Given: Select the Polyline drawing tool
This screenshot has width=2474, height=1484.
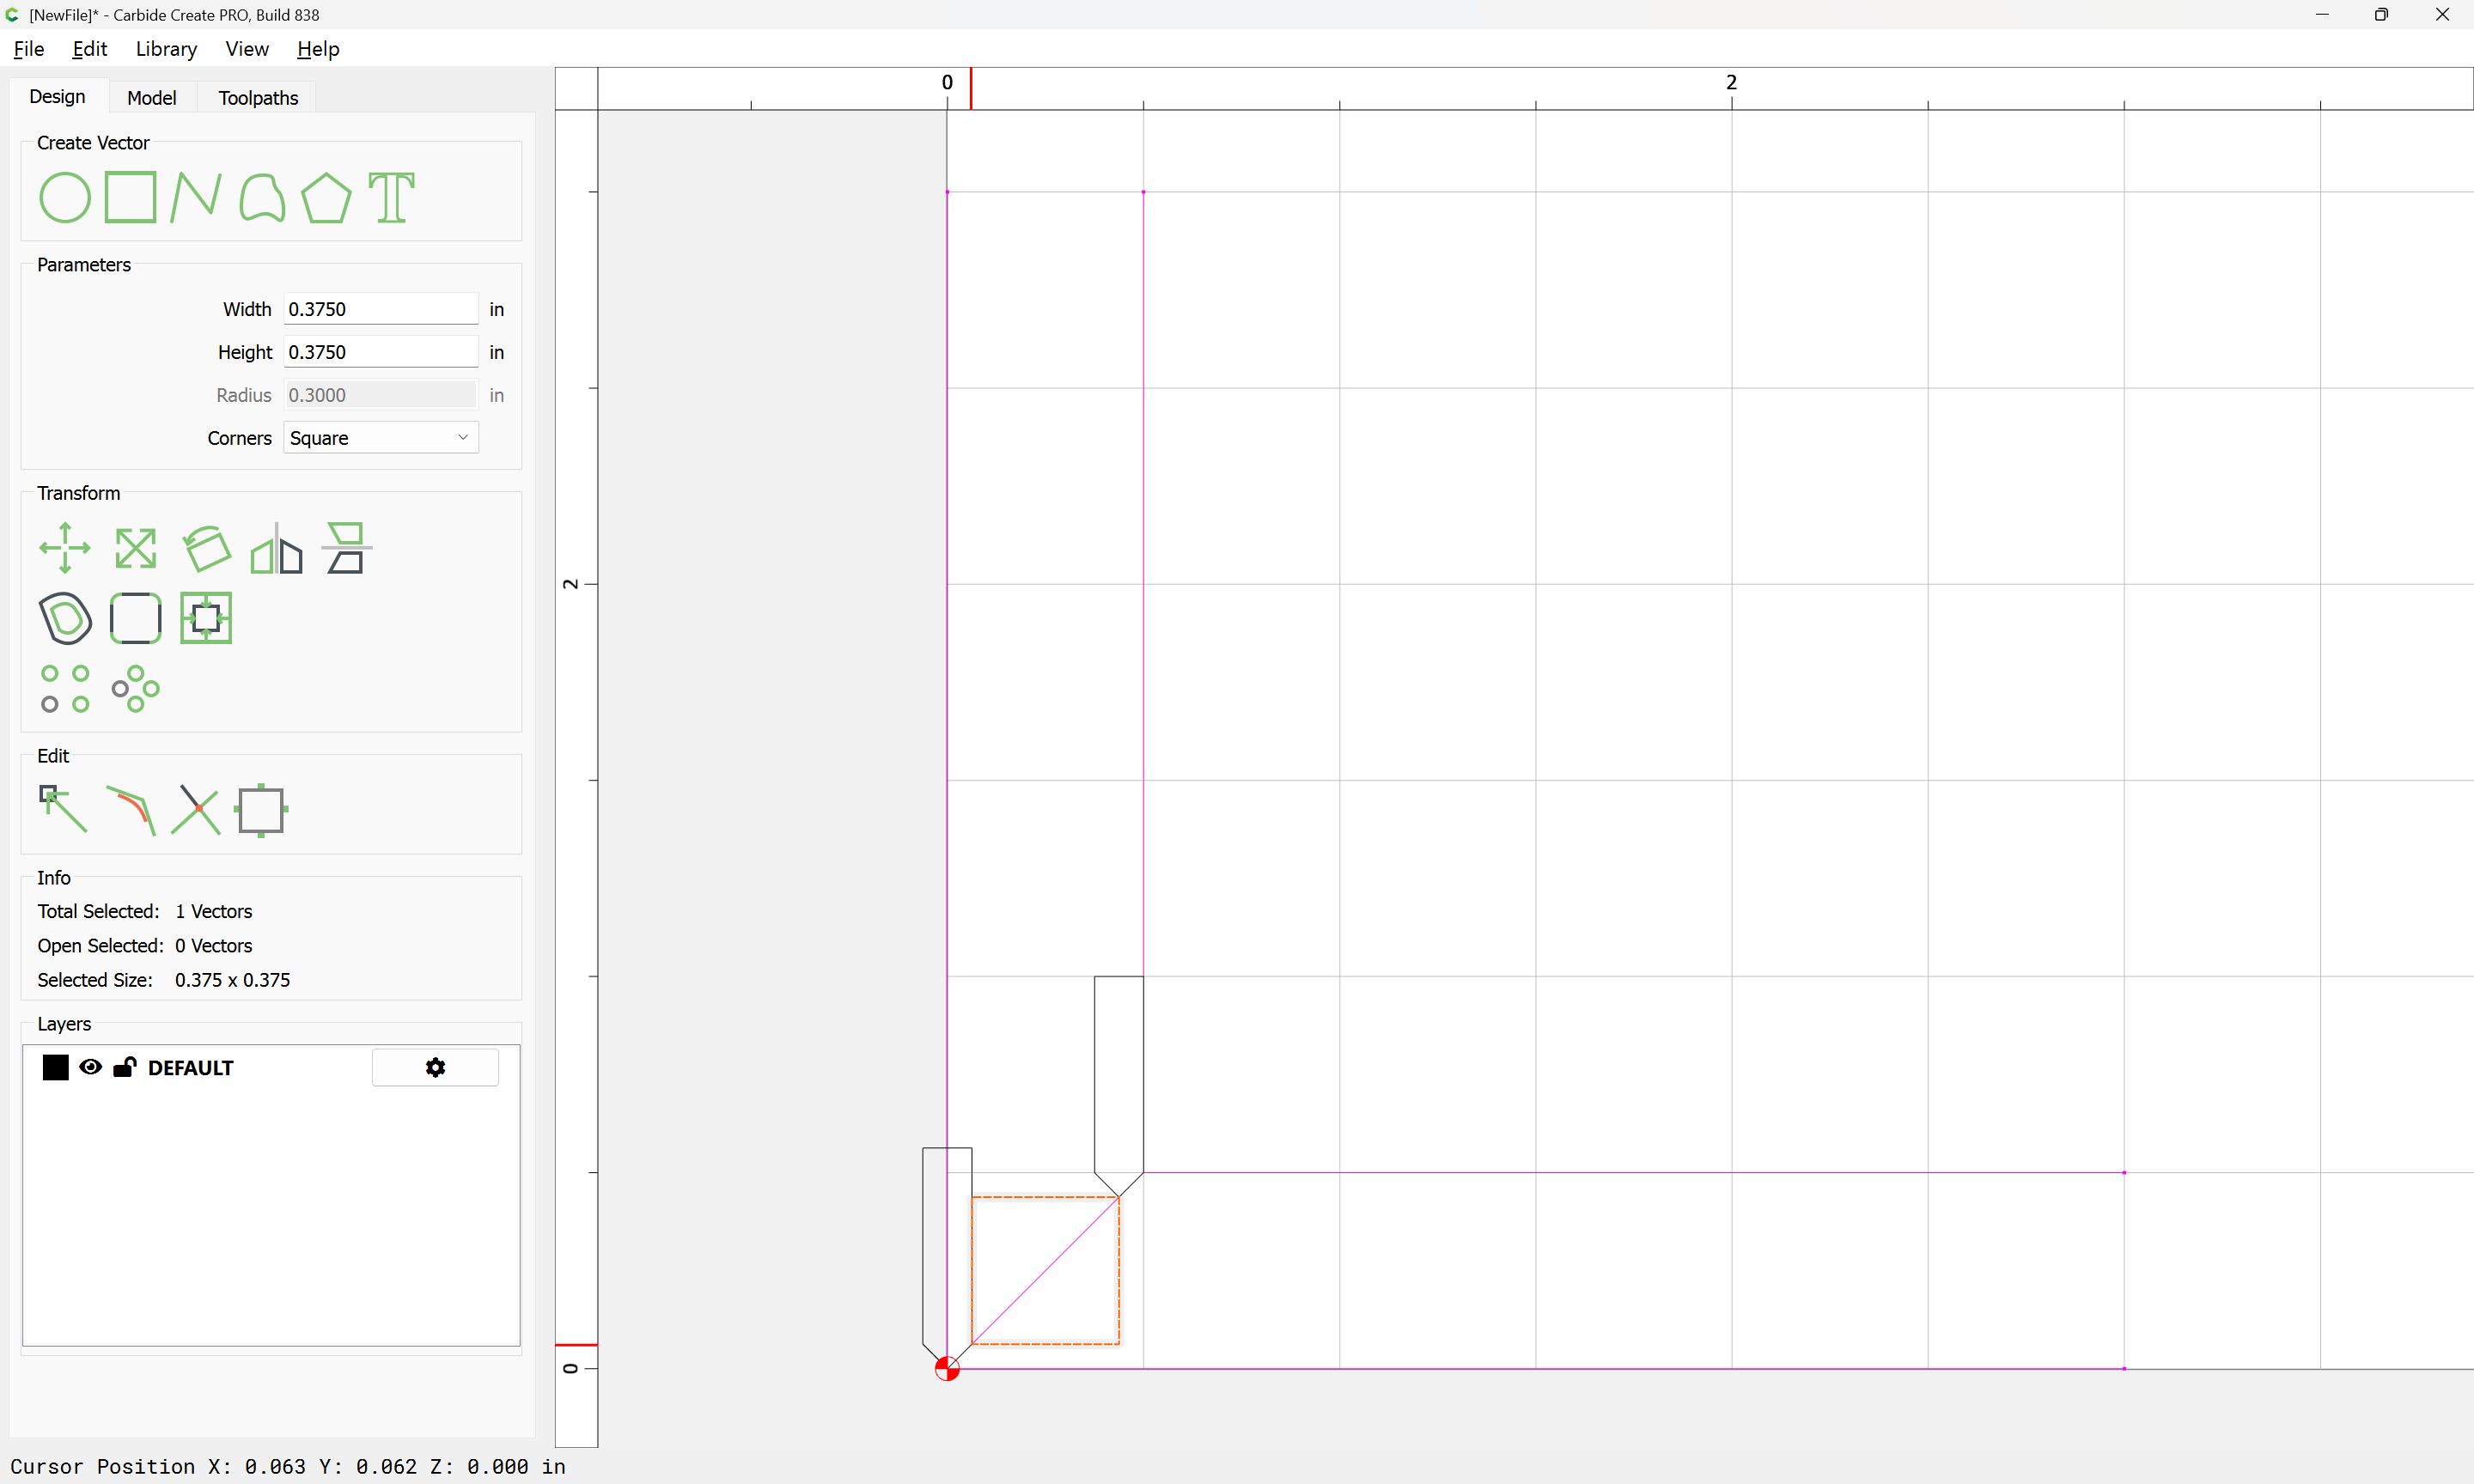Looking at the screenshot, I should [195, 197].
